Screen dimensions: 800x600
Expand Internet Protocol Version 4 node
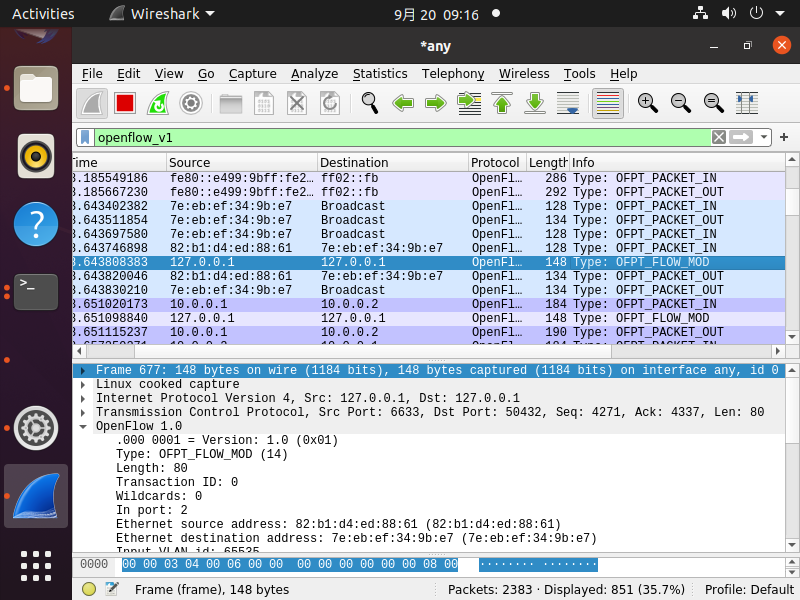(83, 398)
